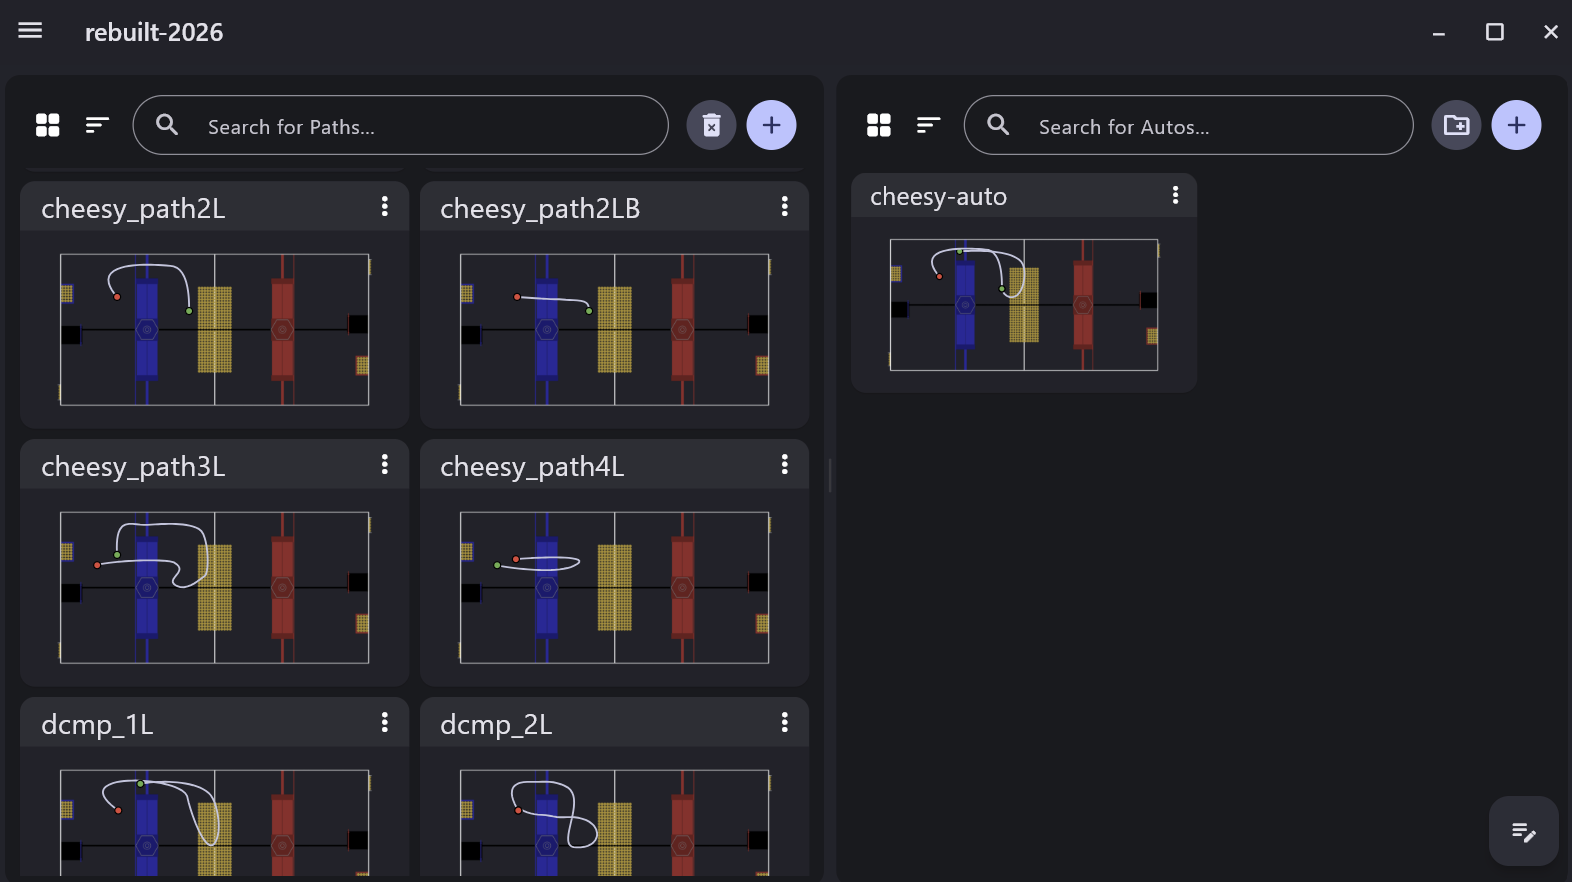Image resolution: width=1572 pixels, height=882 pixels.
Task: Click the cheesy_path4L title text
Action: click(x=532, y=467)
